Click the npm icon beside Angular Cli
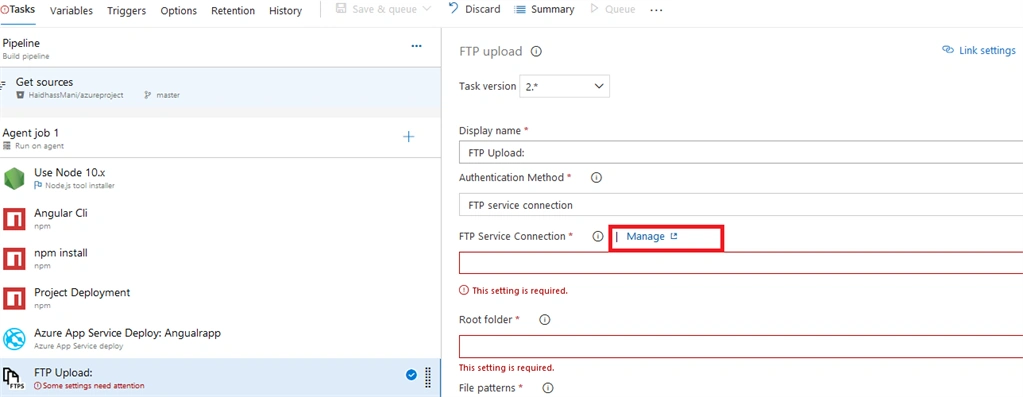Screen dimensions: 1023x397 14,219
